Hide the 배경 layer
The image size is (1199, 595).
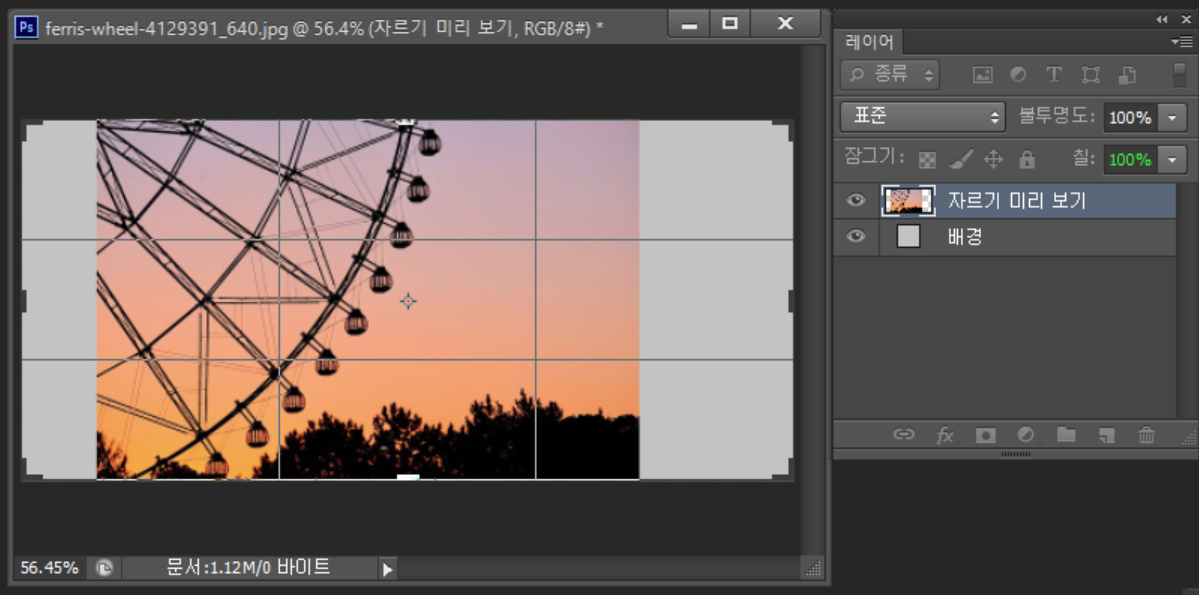point(856,236)
